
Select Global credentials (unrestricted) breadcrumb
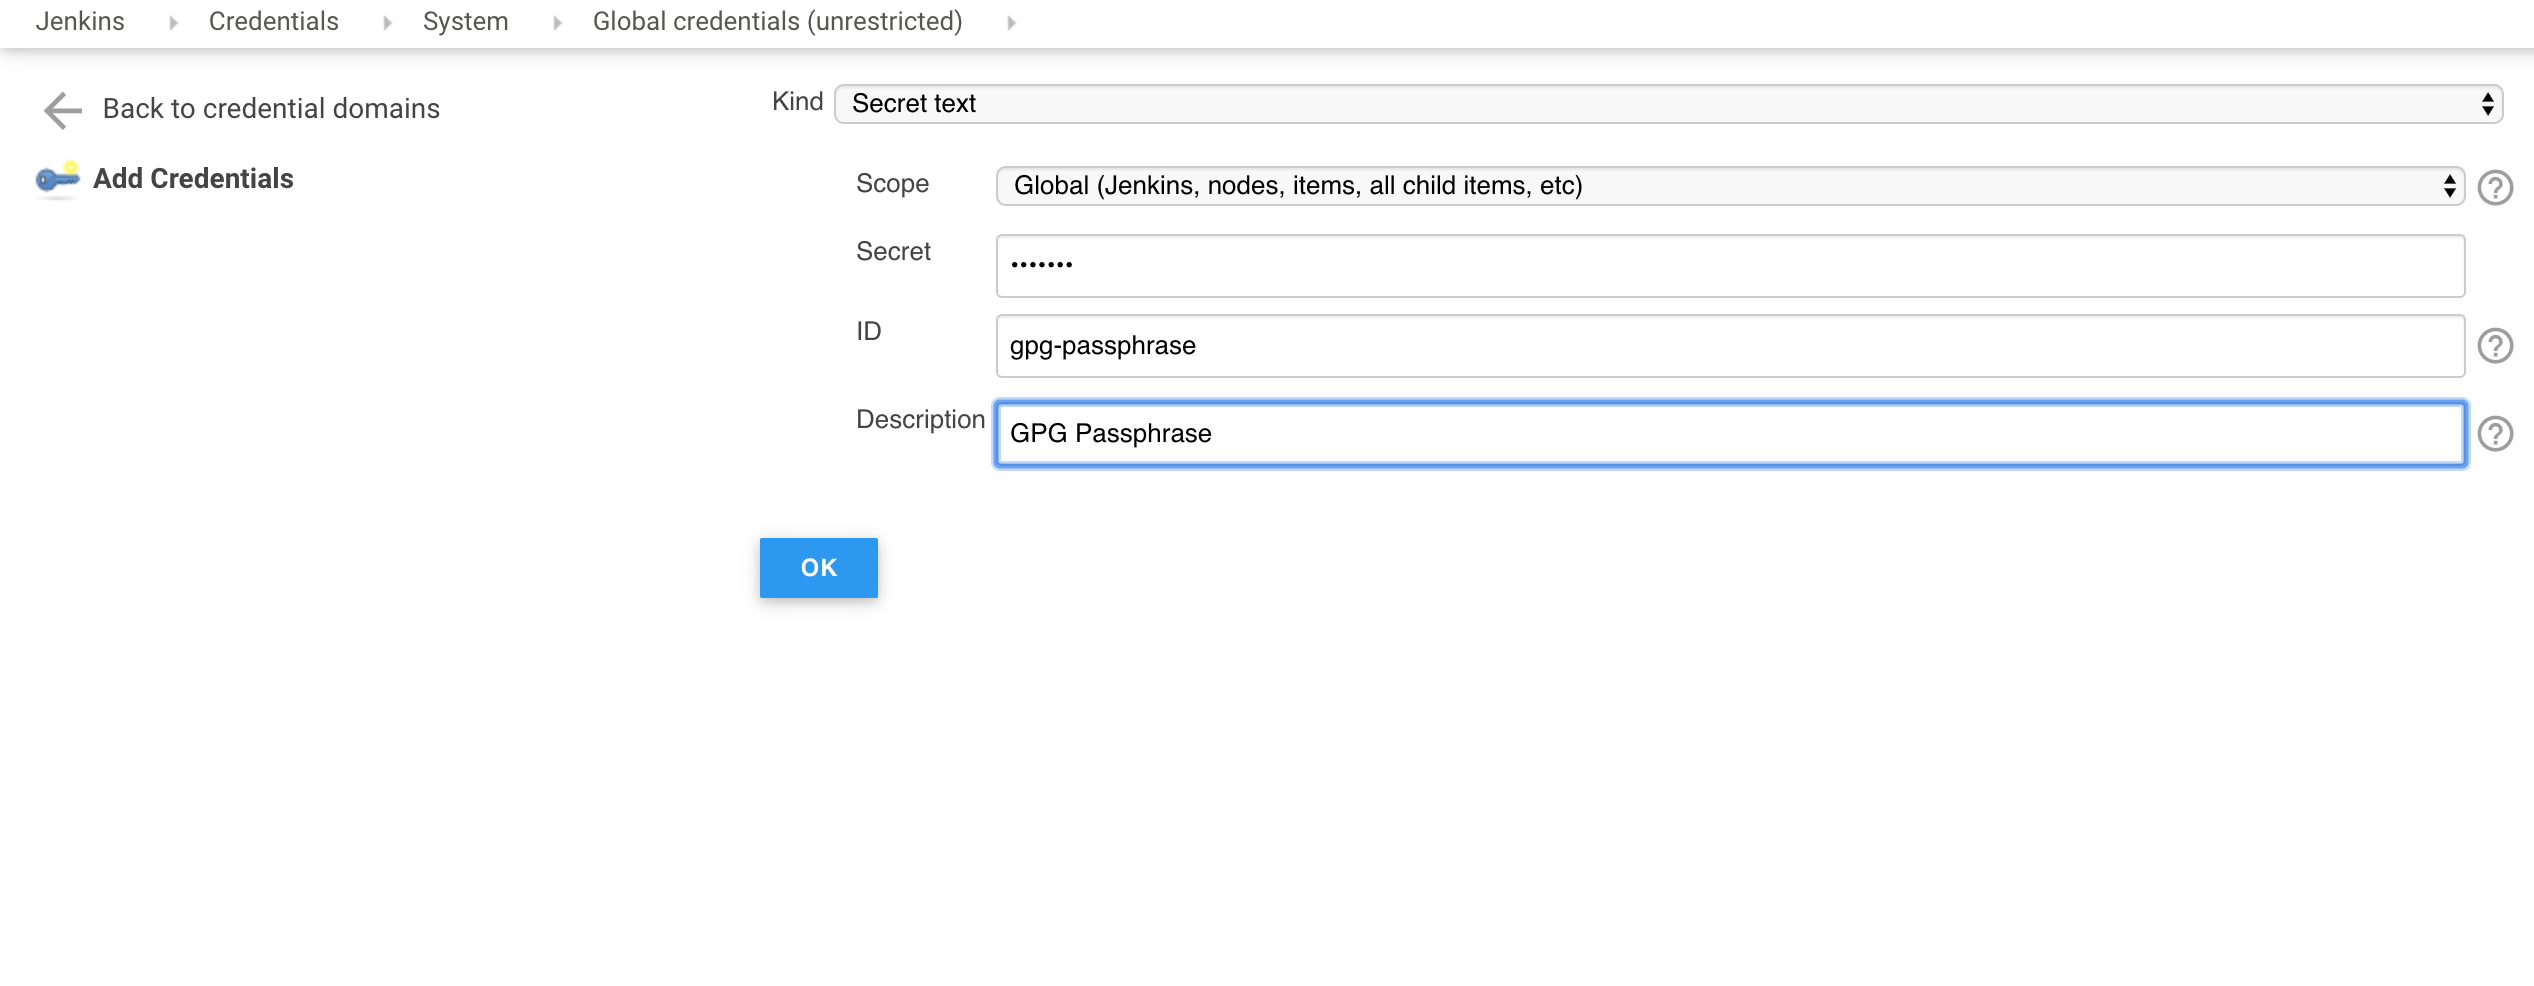[777, 22]
